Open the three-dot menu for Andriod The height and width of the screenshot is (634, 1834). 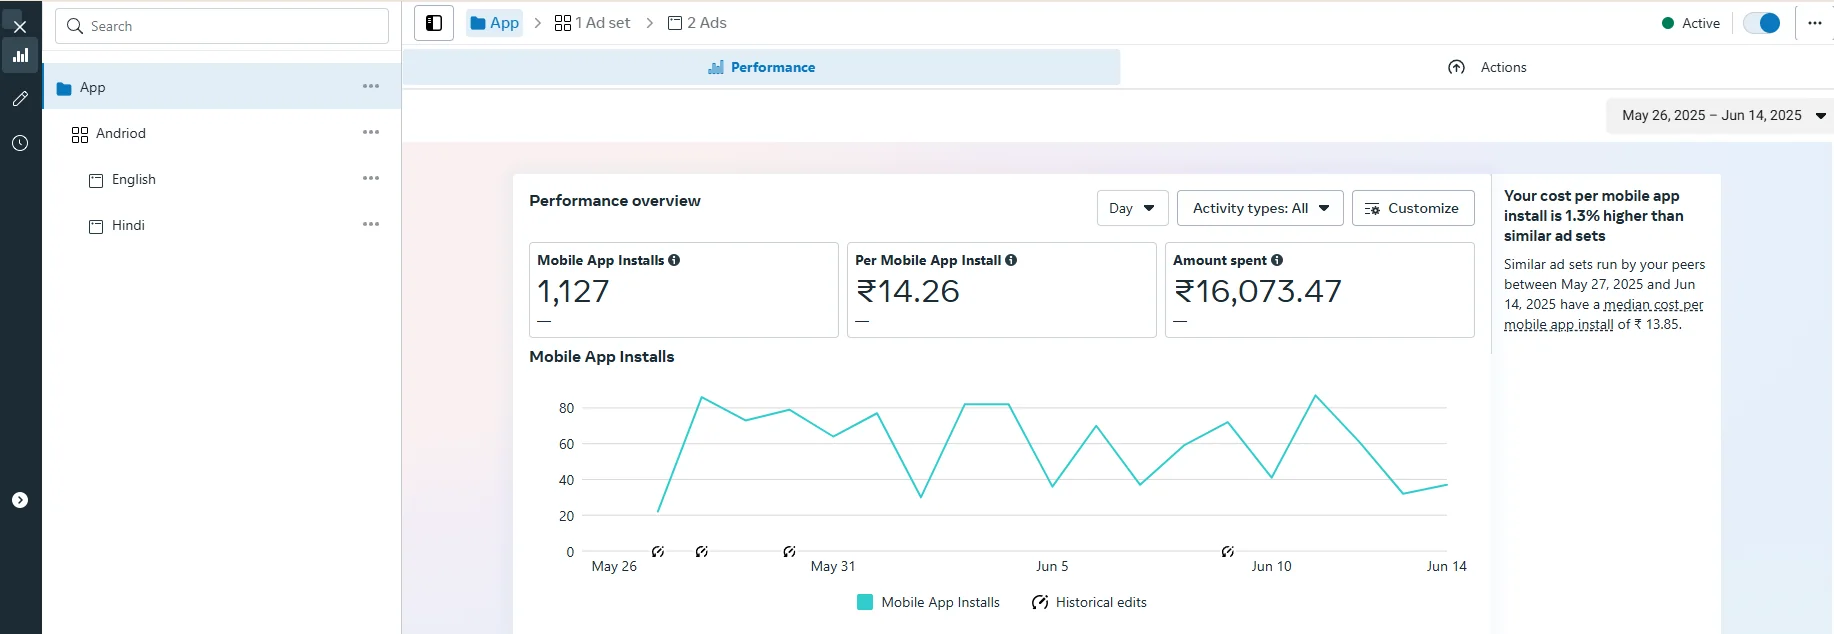click(x=371, y=133)
